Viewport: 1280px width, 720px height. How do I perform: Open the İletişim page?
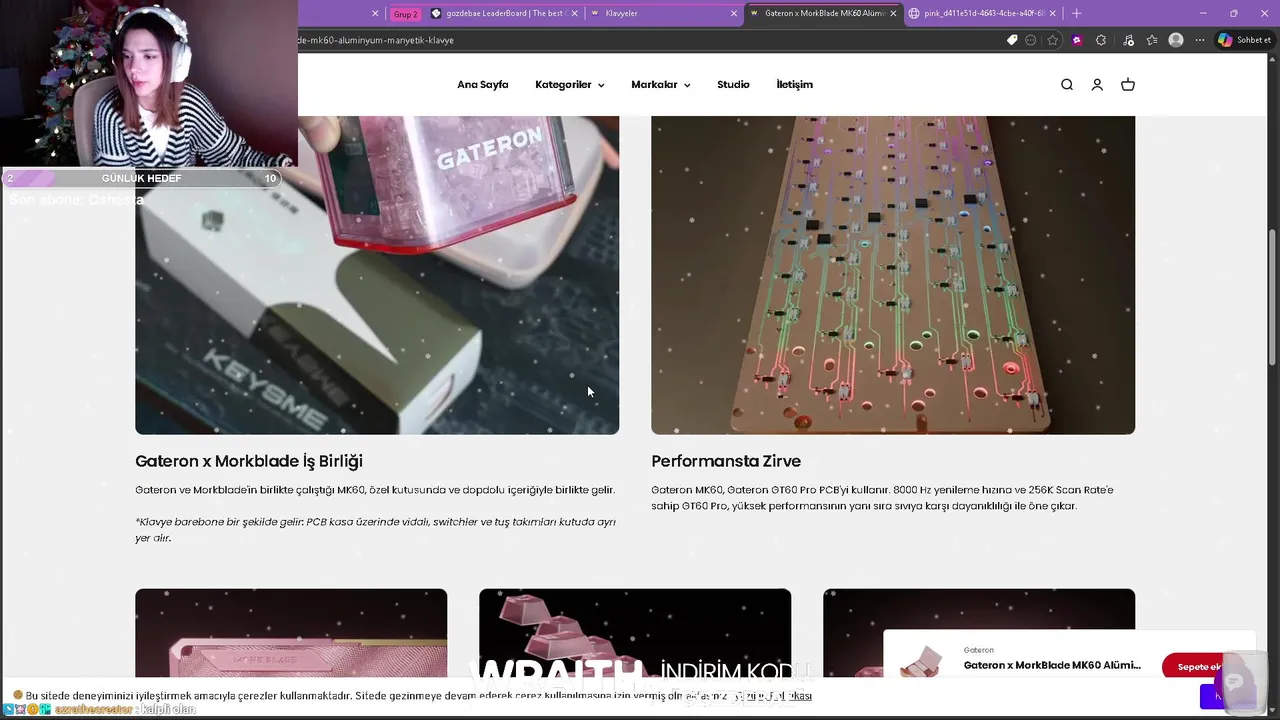pyautogui.click(x=795, y=85)
